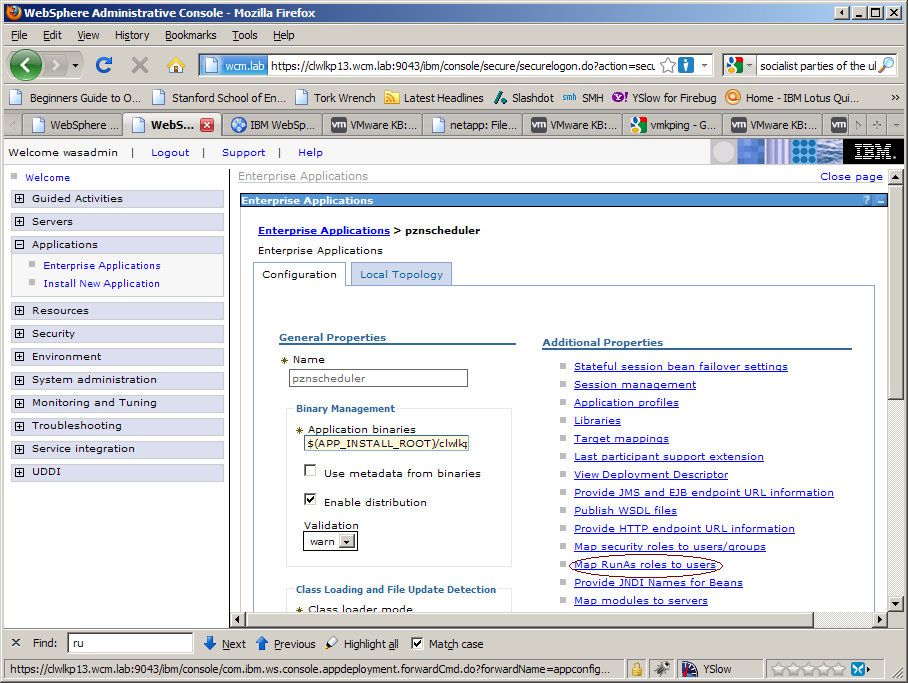
Task: Open Home - IBM Lotus Qui... bookmark
Action: pyautogui.click(x=793, y=98)
